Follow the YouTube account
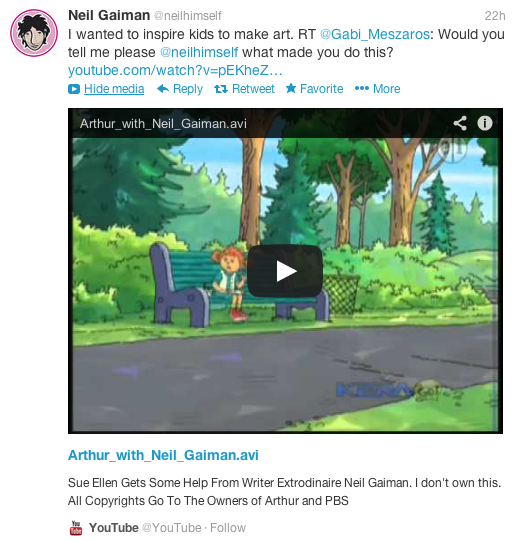Screen dimensions: 515x542 (x=228, y=528)
